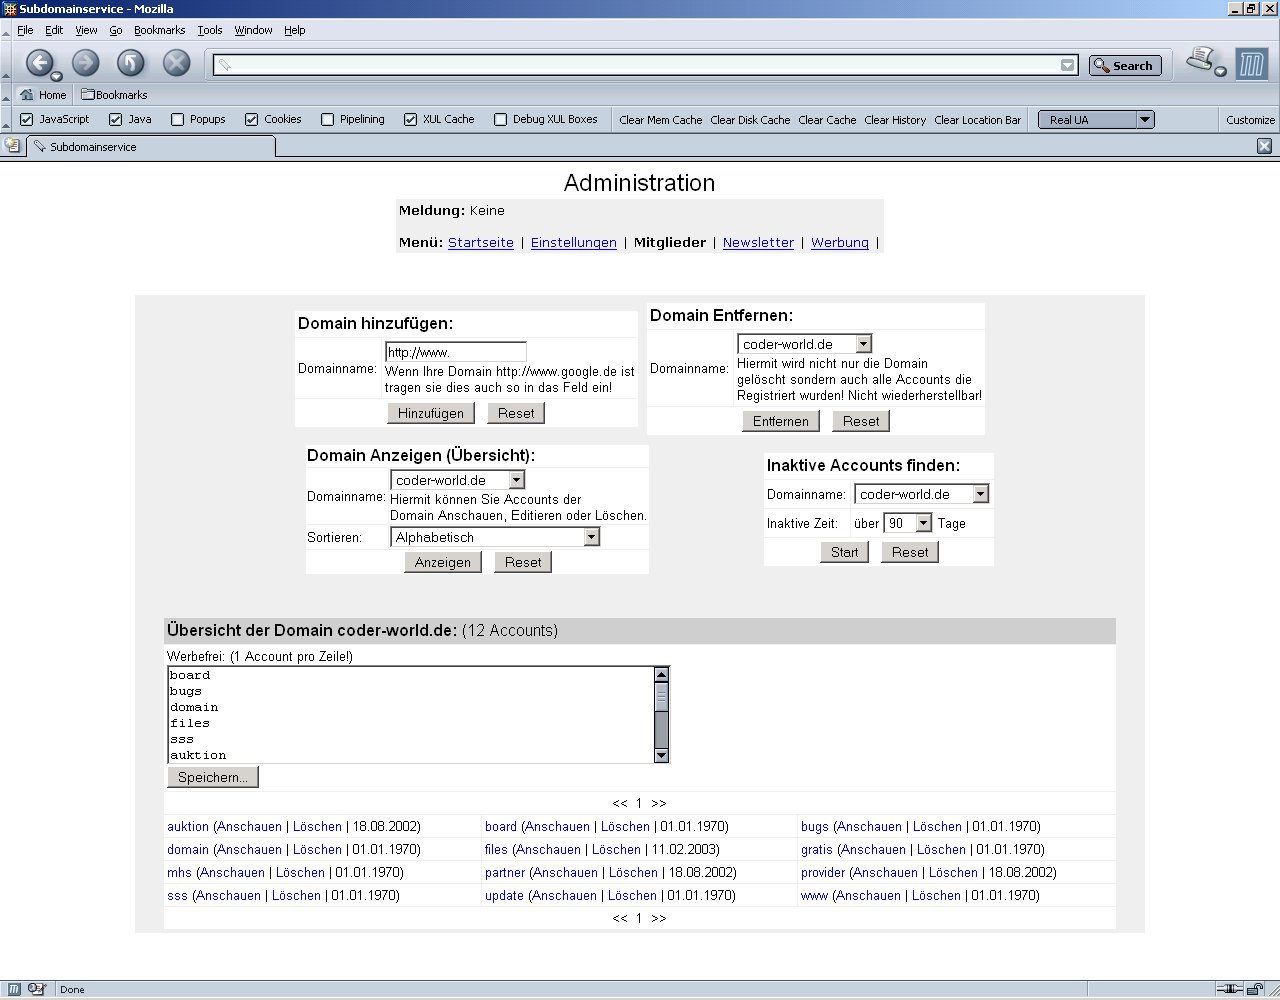This screenshot has width=1280, height=1000.
Task: Click the Forward navigation arrow
Action: click(86, 63)
